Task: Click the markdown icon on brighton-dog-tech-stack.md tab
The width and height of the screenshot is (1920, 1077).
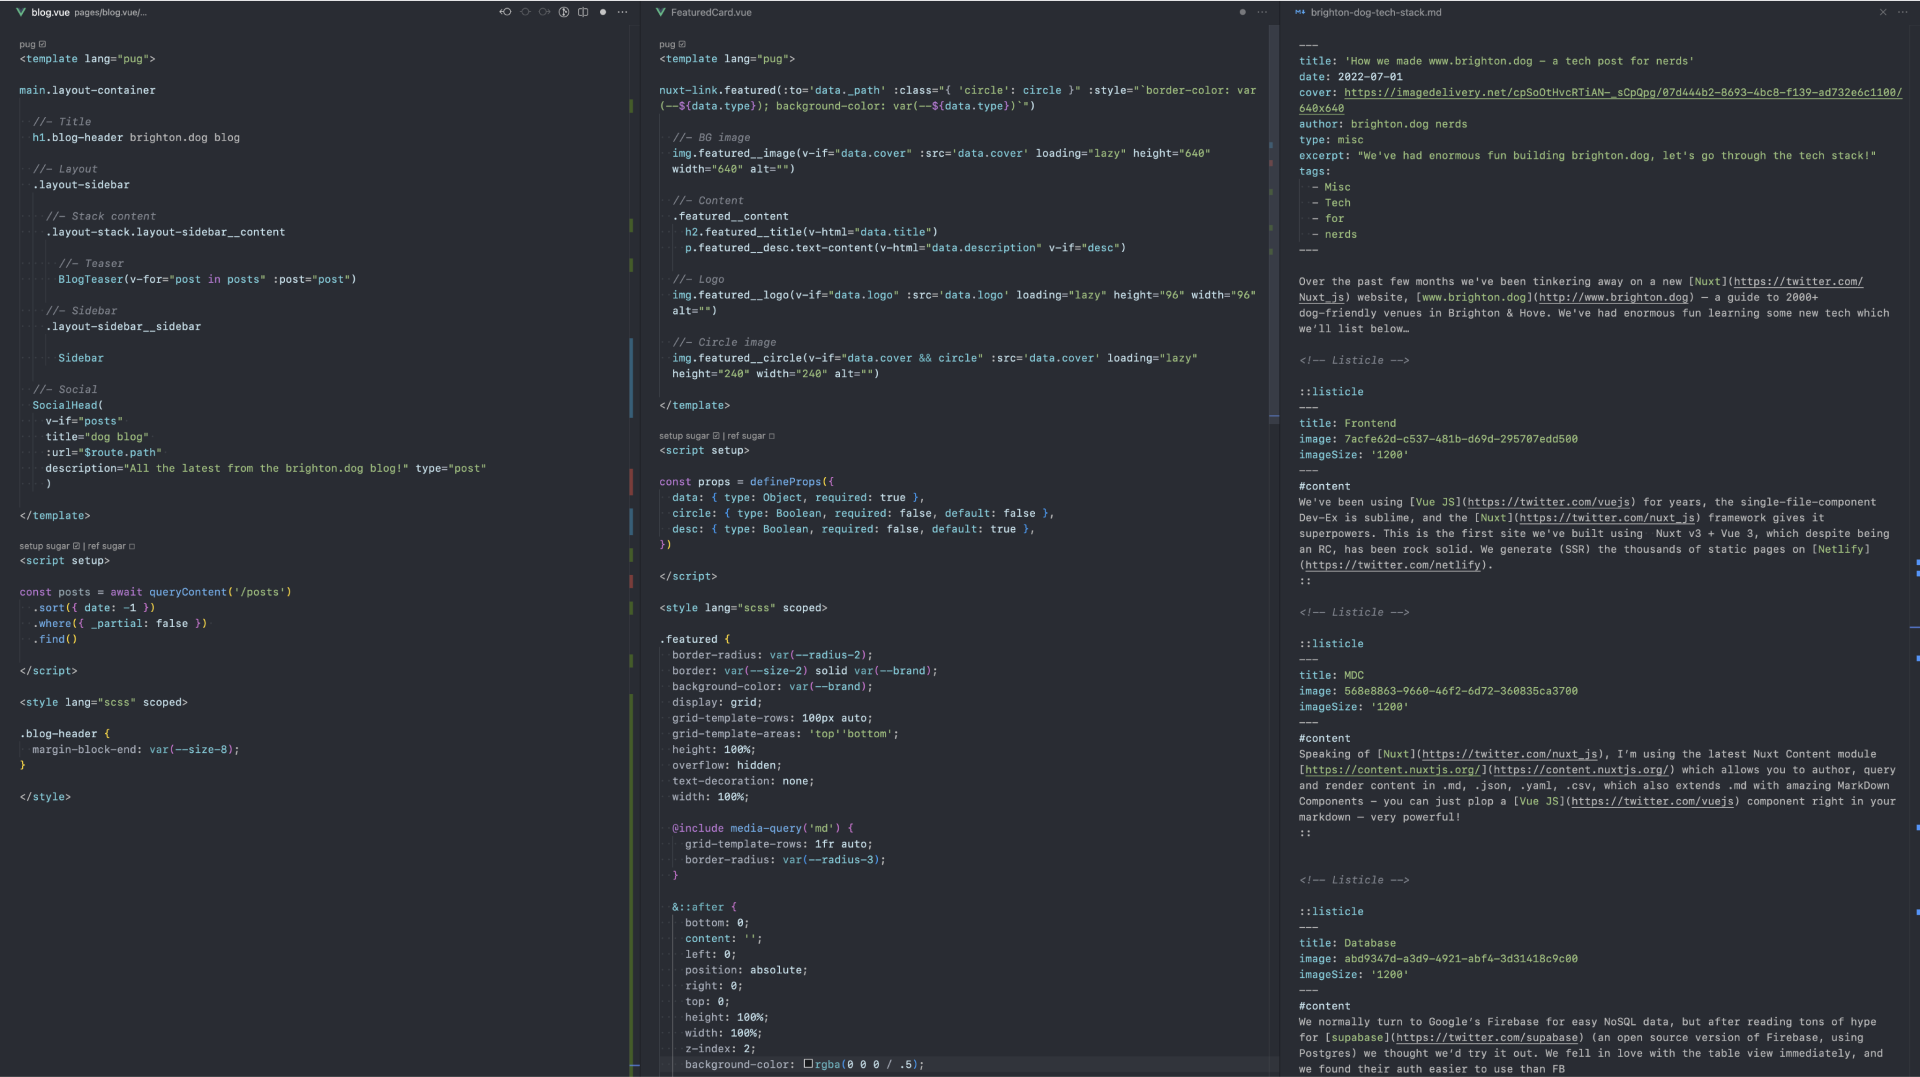Action: tap(1300, 12)
